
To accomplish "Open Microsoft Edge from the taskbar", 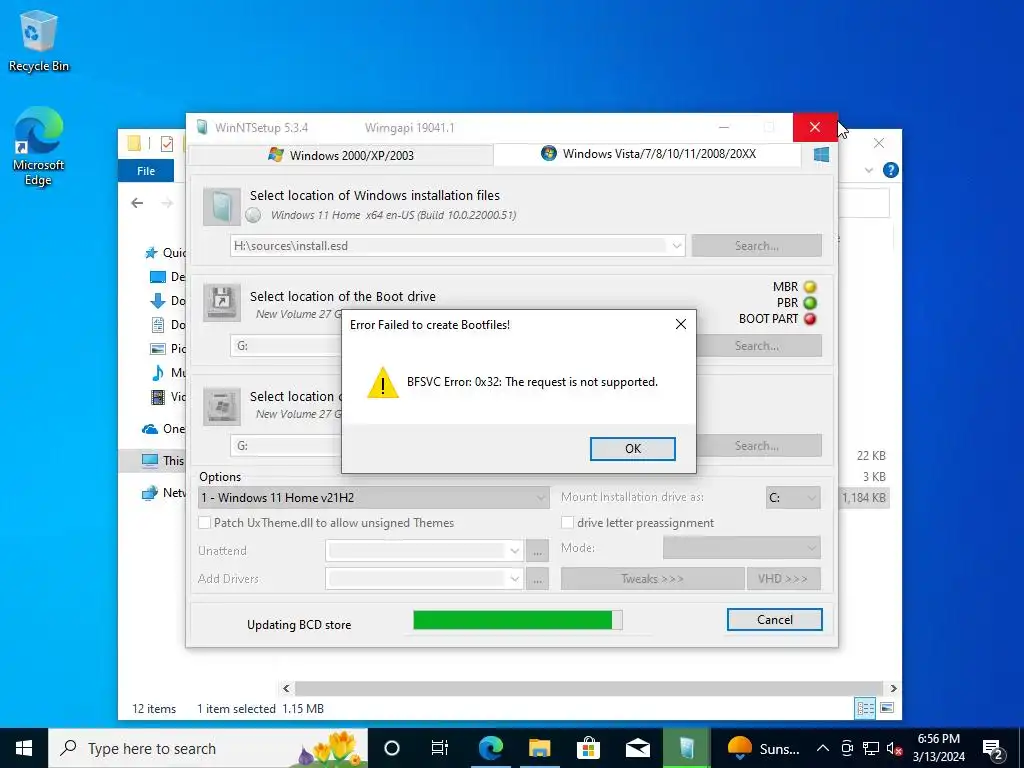I will tap(490, 748).
